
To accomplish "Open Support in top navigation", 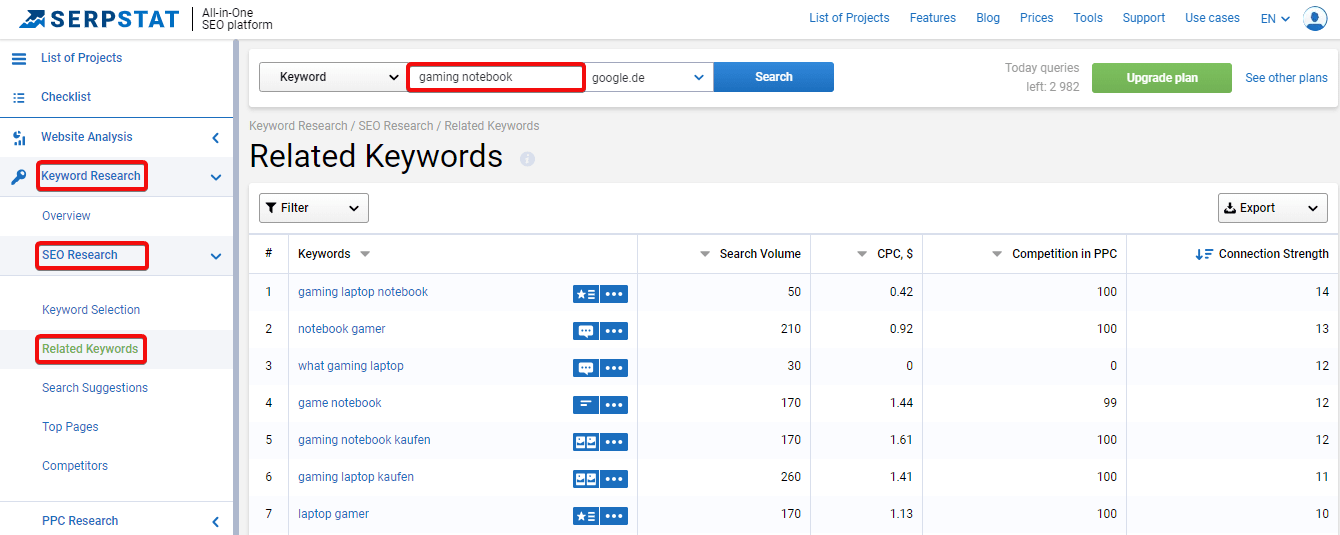I will click(1144, 18).
